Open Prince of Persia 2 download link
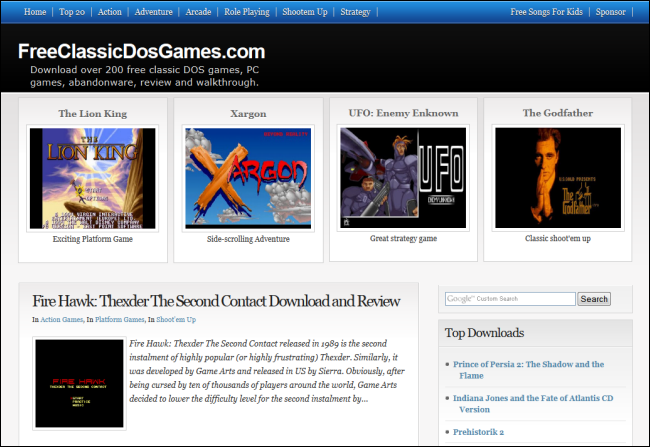This screenshot has width=650, height=447. pos(528,370)
